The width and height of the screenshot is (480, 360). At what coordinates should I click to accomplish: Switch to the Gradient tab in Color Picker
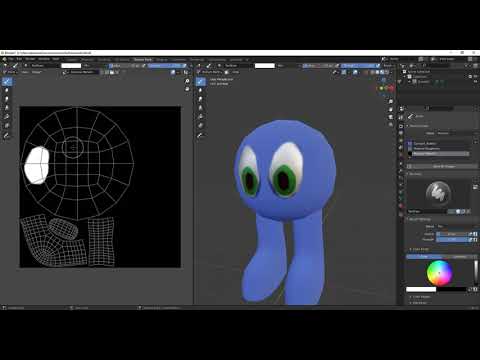coord(459,256)
